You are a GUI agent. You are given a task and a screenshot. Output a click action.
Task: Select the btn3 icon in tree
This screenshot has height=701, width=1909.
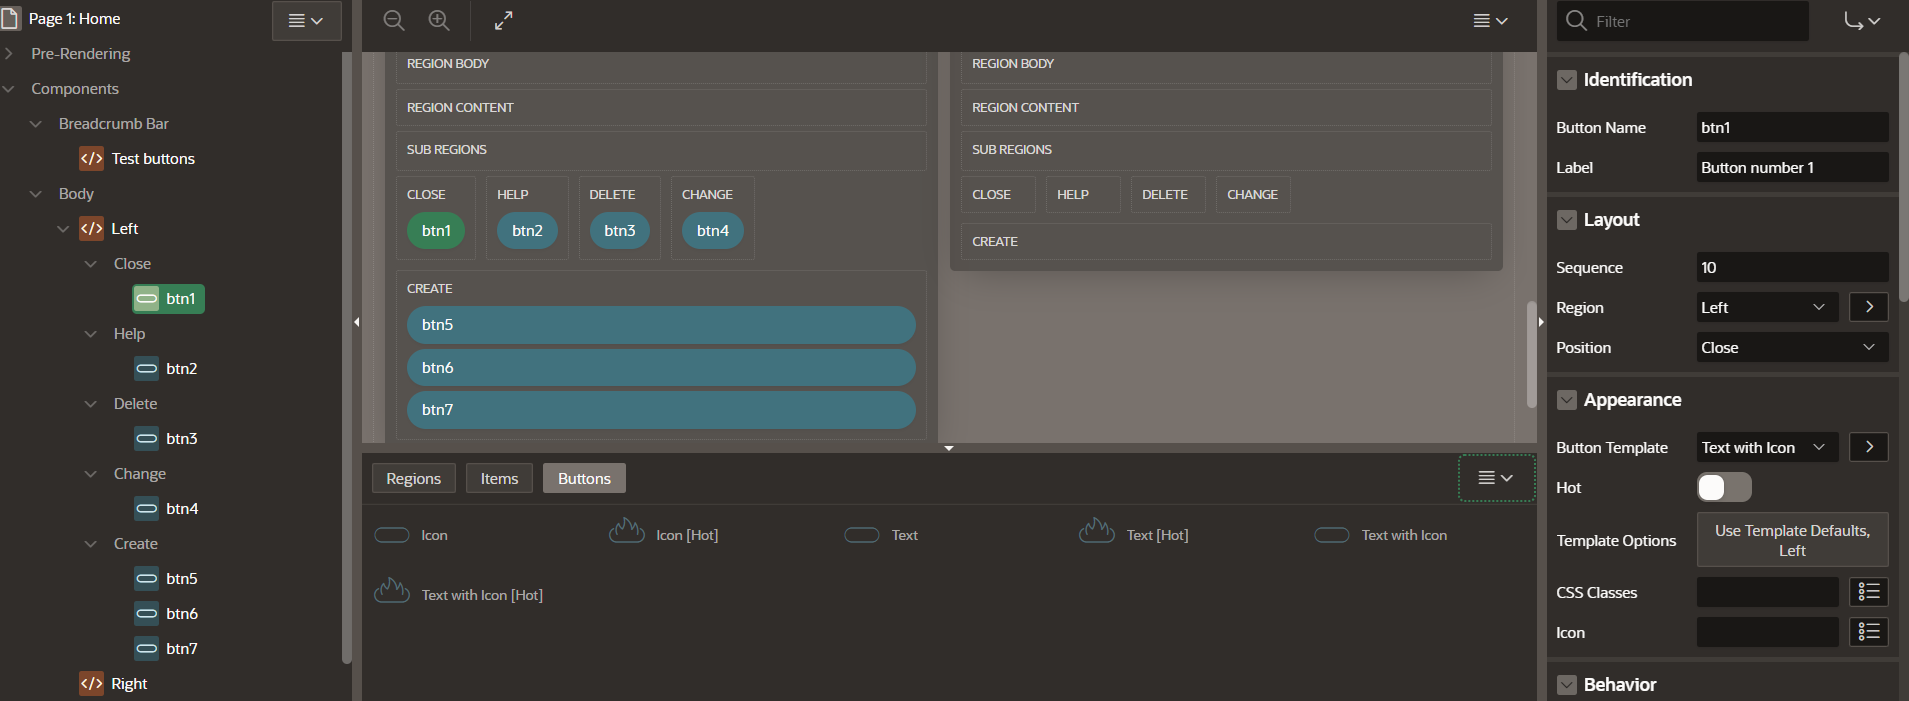147,438
